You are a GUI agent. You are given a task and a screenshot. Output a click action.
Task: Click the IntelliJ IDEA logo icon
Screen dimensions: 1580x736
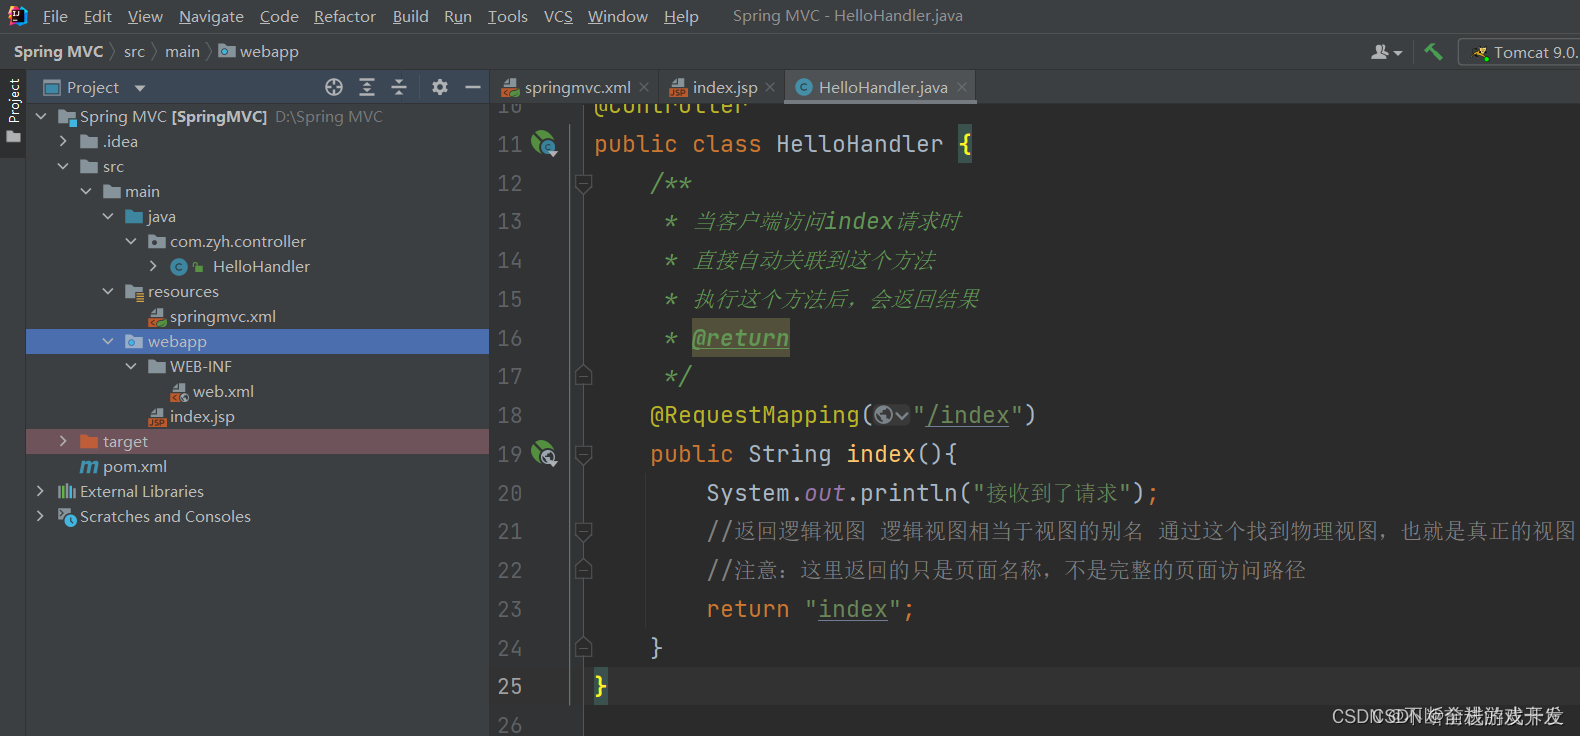17,16
